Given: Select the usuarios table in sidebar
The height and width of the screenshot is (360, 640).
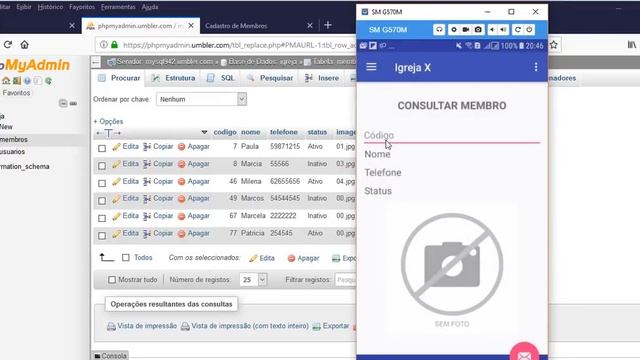Looking at the screenshot, I should coord(13,152).
